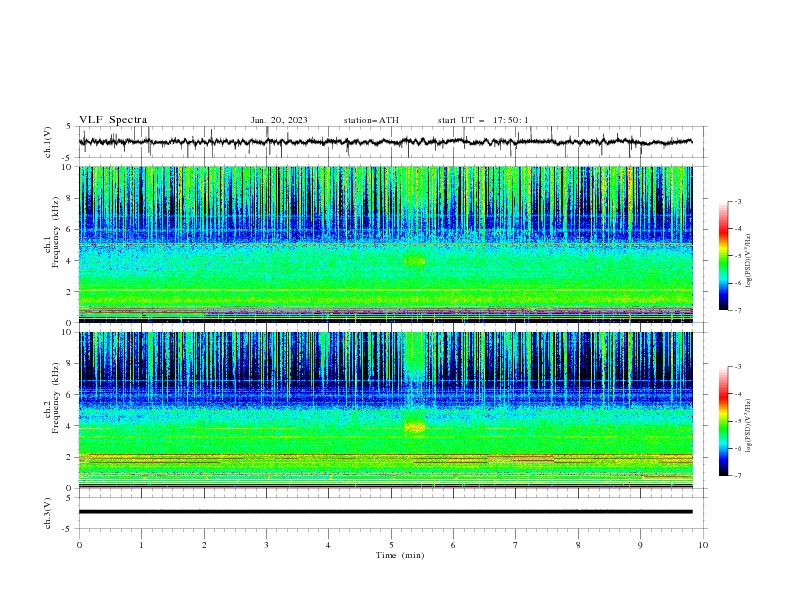The width and height of the screenshot is (792, 612).
Task: Click the "7" time axis tick label
Action: tap(516, 545)
